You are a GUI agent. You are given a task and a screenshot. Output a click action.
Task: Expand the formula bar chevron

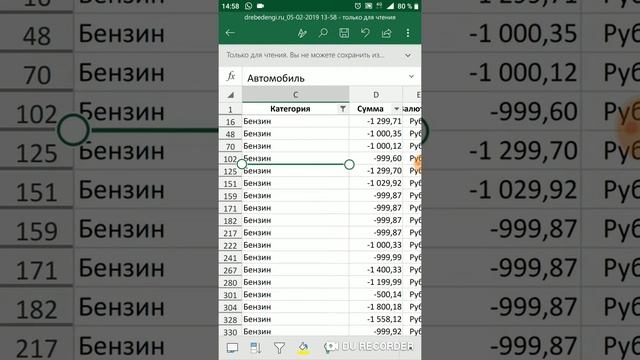(x=411, y=76)
